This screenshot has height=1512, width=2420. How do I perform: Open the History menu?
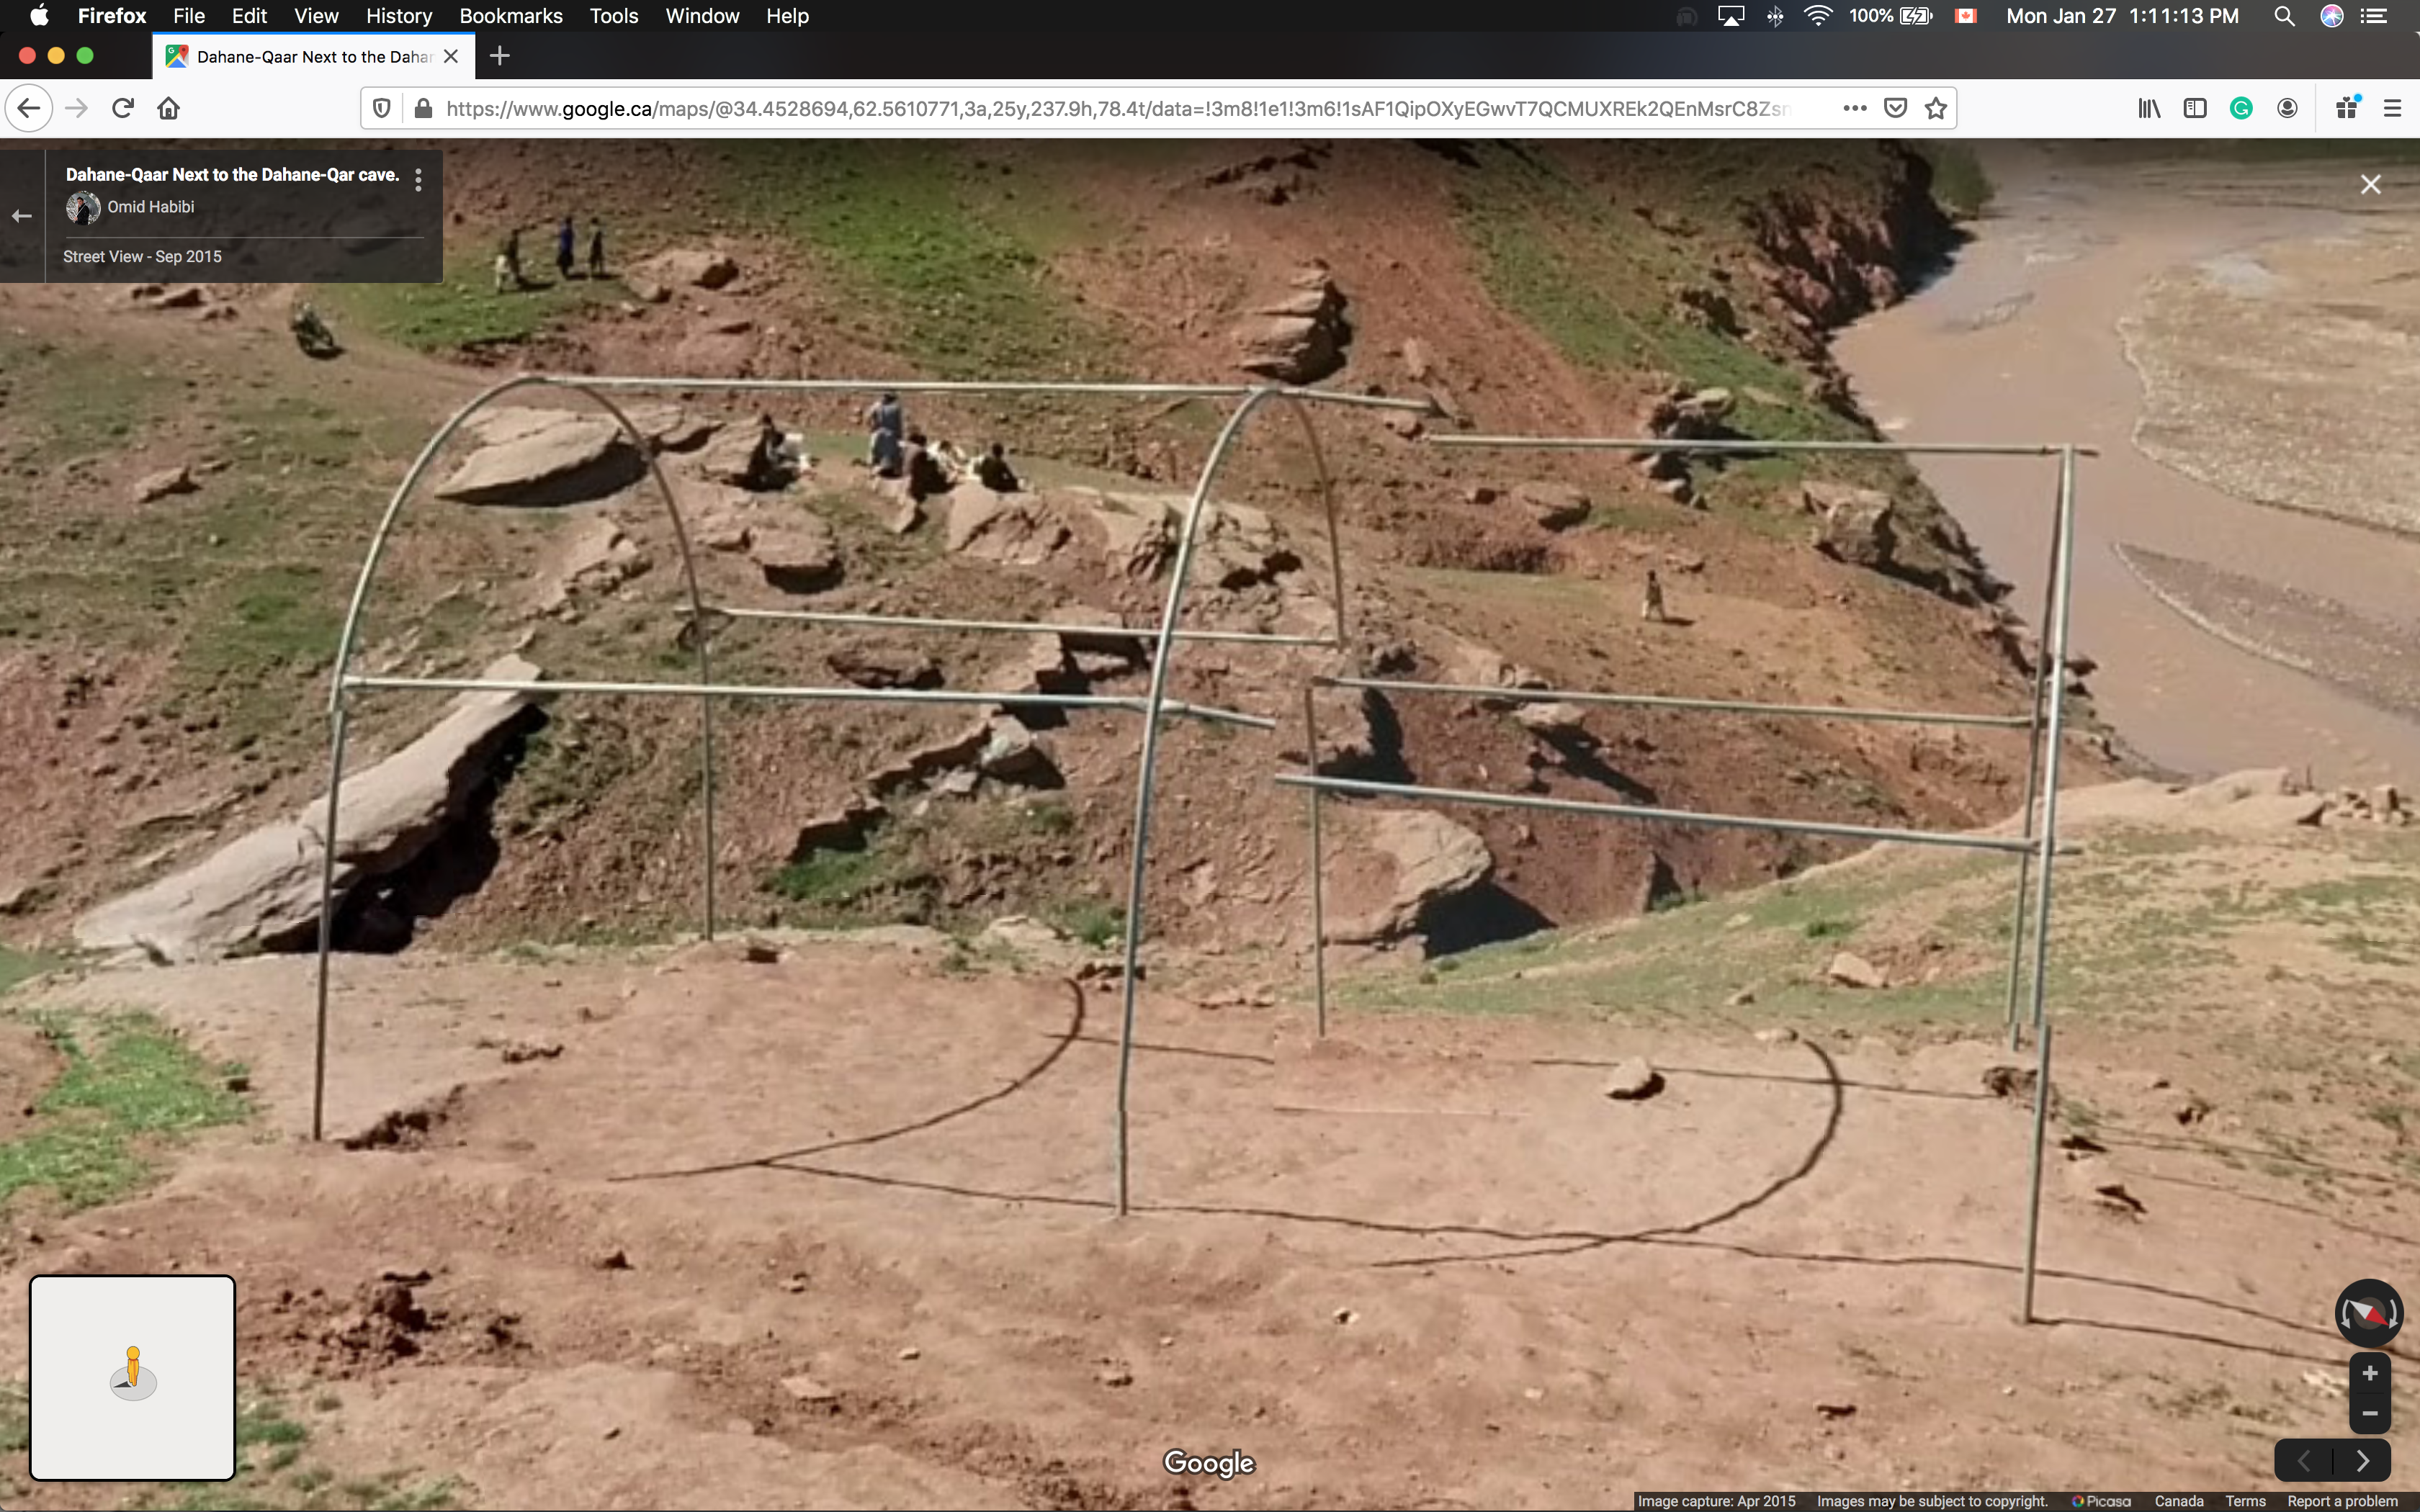point(398,16)
